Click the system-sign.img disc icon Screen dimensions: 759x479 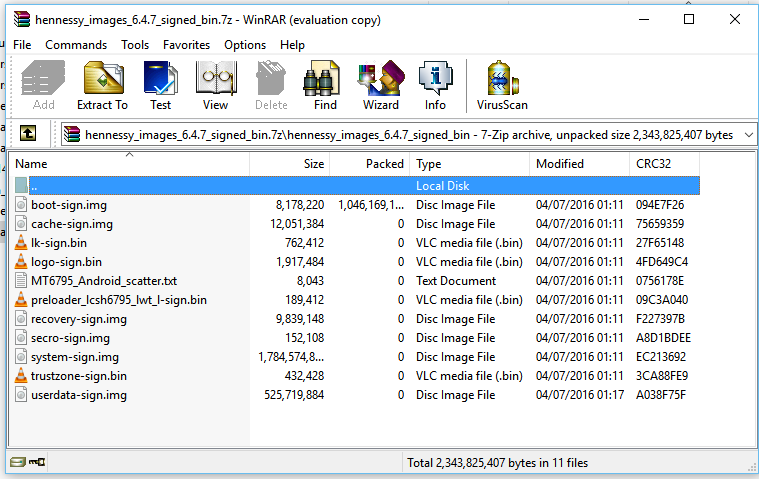(x=21, y=357)
